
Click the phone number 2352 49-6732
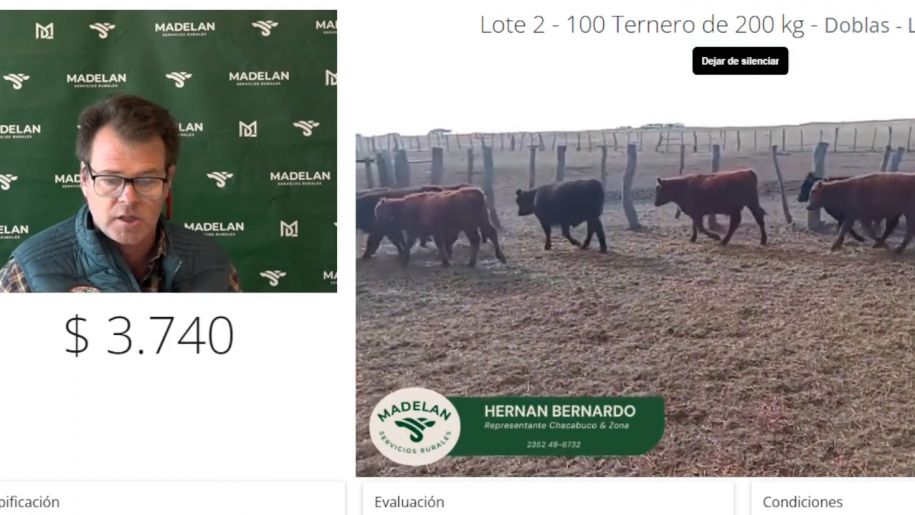pos(553,444)
